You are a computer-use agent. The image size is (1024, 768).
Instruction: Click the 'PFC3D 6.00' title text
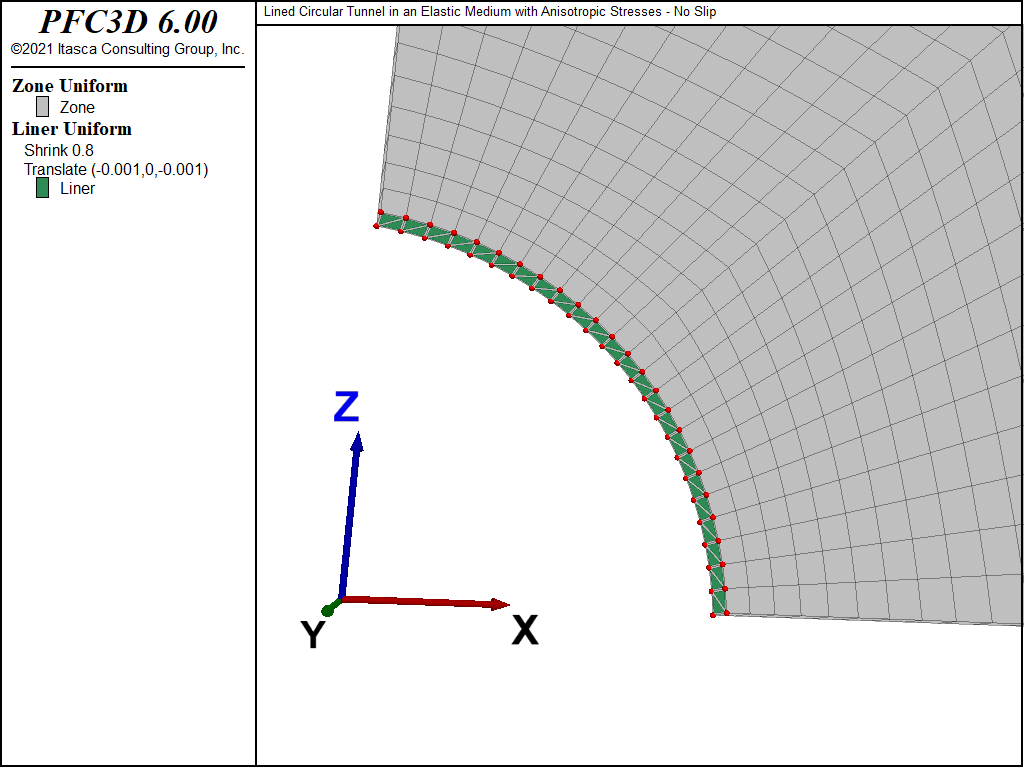[128, 22]
